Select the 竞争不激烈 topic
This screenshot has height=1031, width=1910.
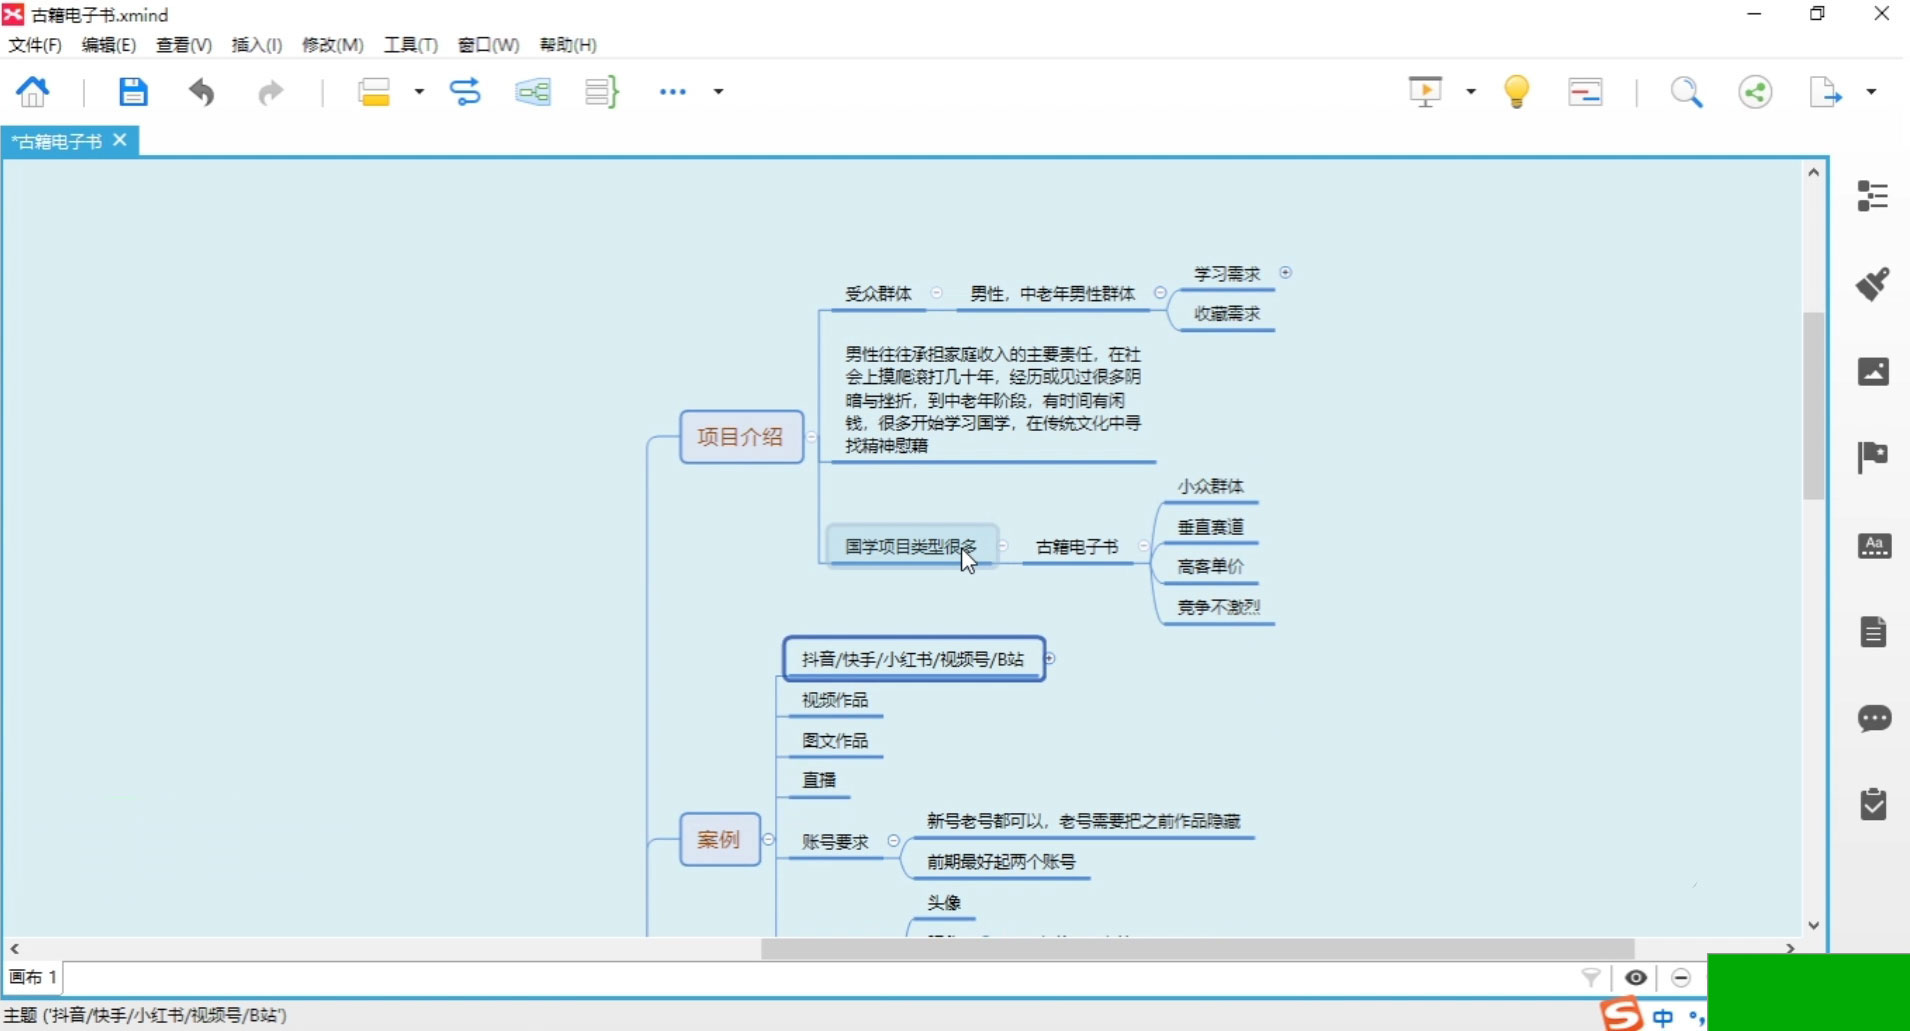click(1218, 607)
